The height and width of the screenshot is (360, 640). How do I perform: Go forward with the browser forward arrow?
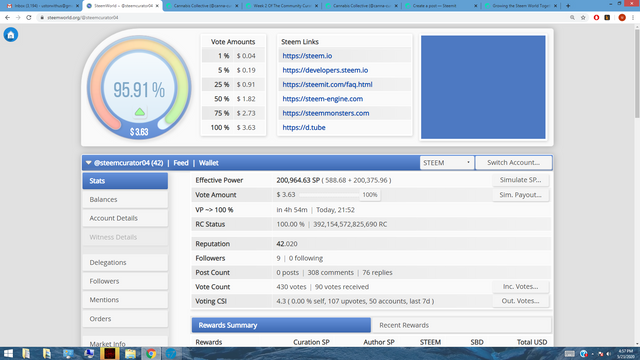click(x=18, y=18)
